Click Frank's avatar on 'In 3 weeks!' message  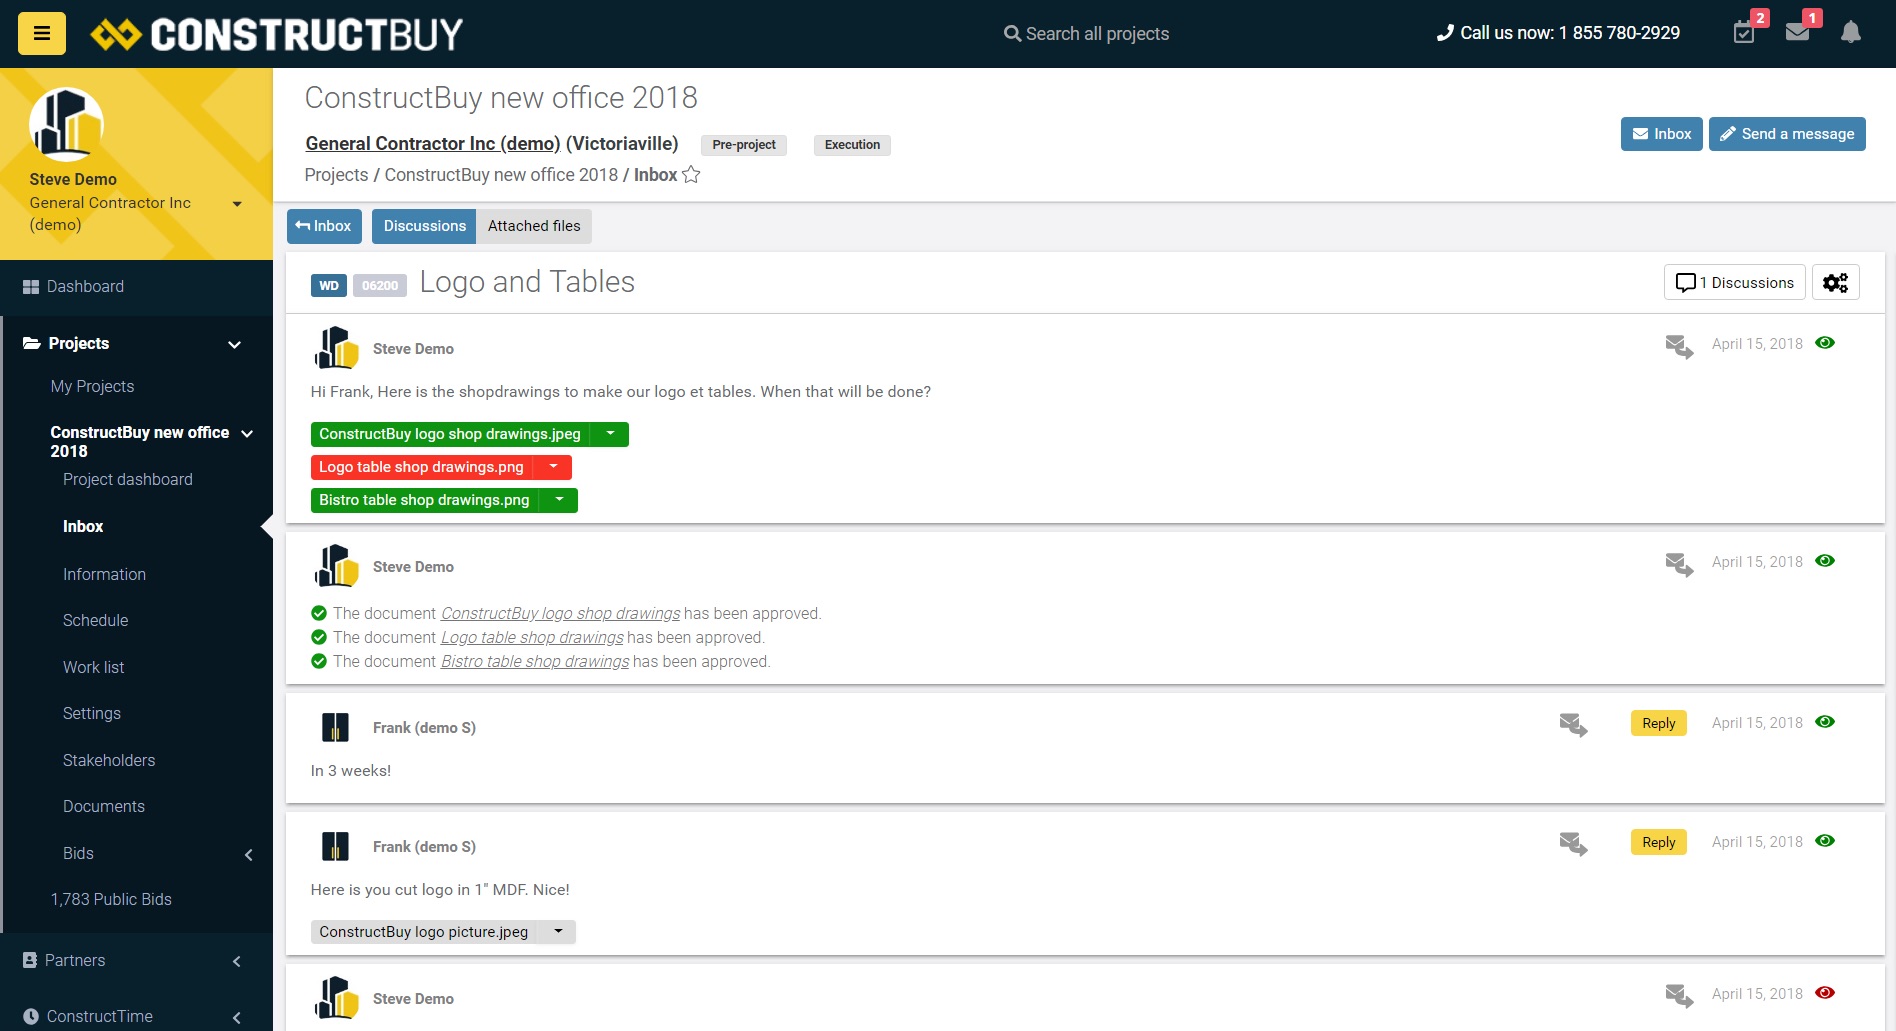pyautogui.click(x=335, y=727)
